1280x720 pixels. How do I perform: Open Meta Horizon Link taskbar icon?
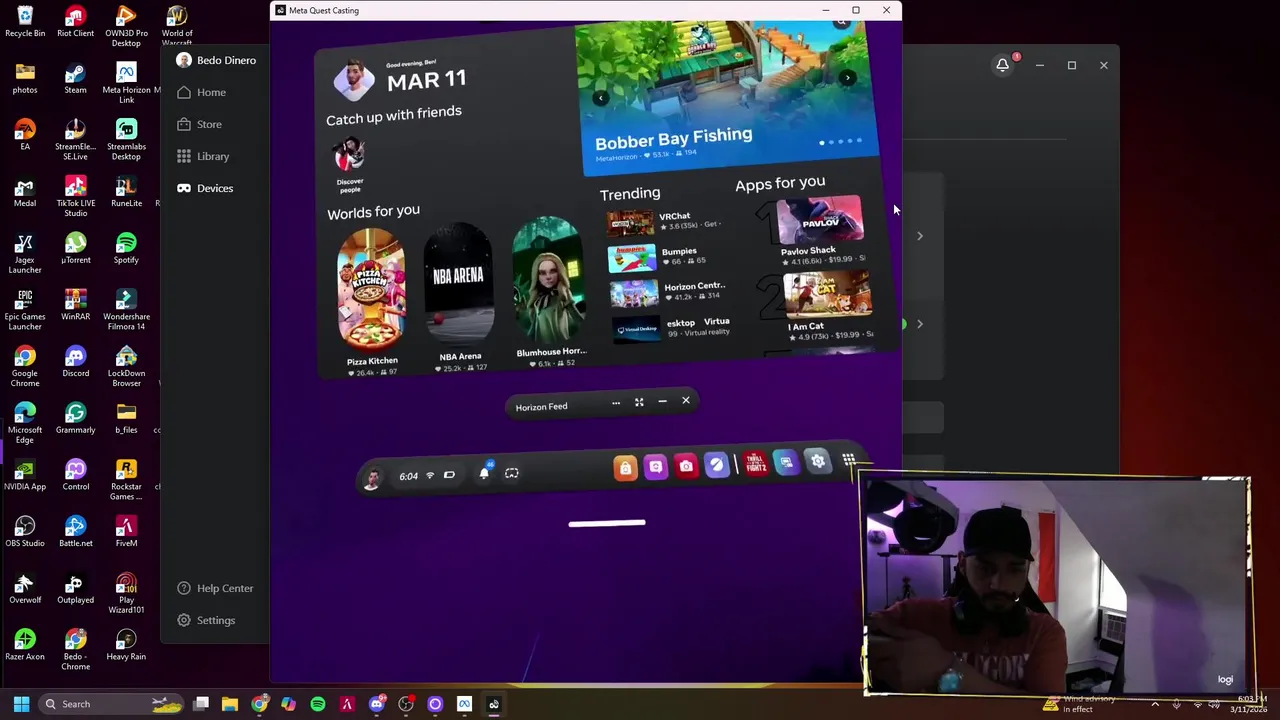tap(464, 704)
